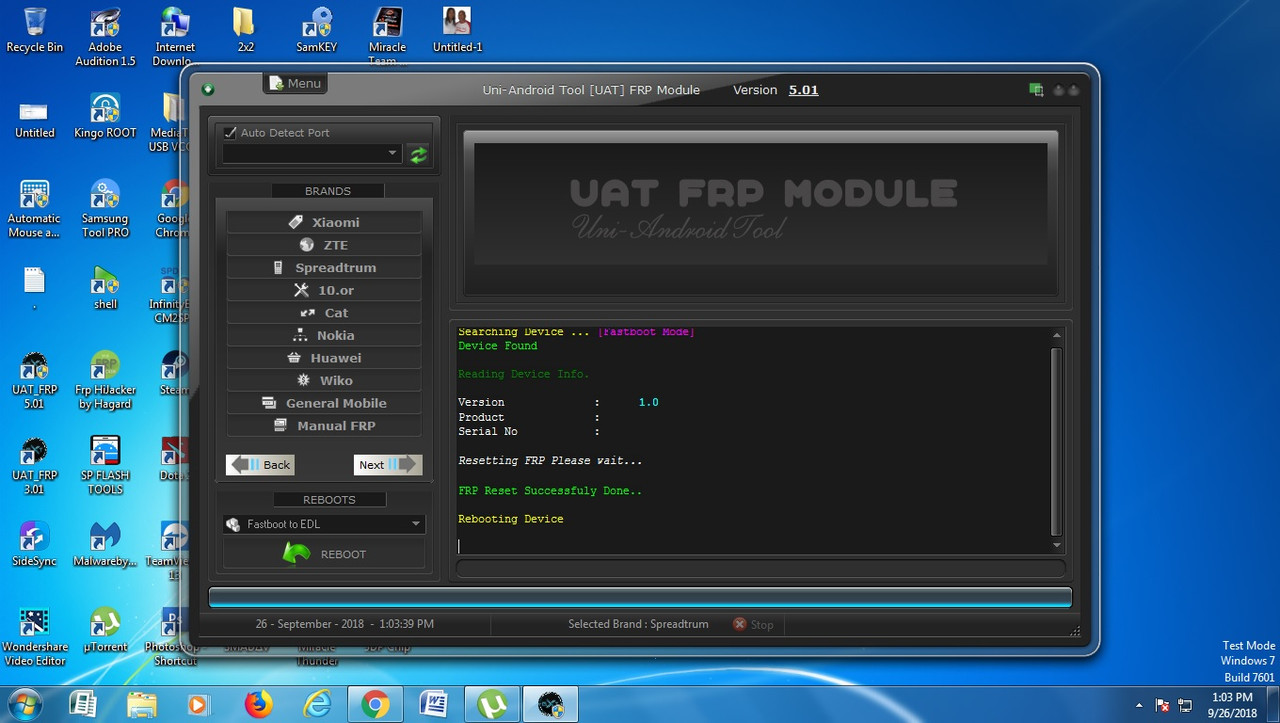This screenshot has height=723, width=1280.
Task: Select the Xiaomi brand
Action: pyautogui.click(x=324, y=222)
